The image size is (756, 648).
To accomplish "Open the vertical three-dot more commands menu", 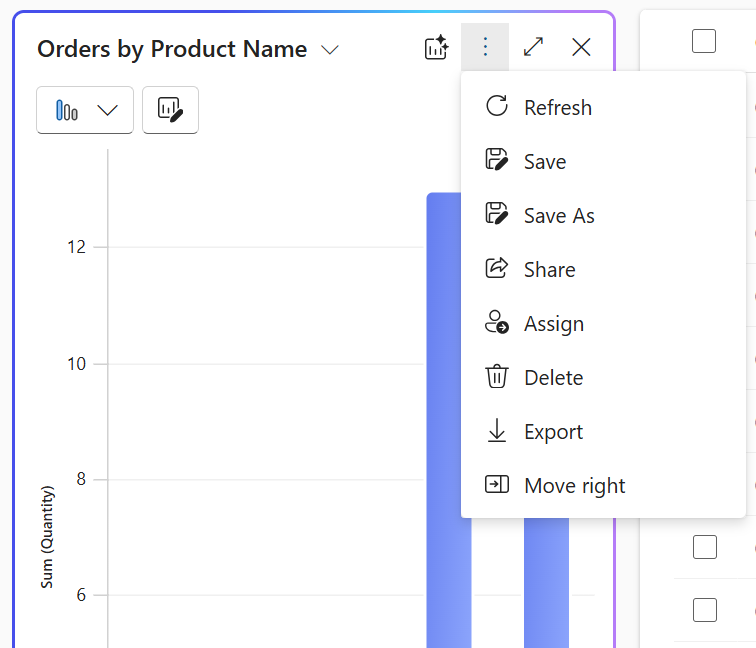I will [485, 47].
